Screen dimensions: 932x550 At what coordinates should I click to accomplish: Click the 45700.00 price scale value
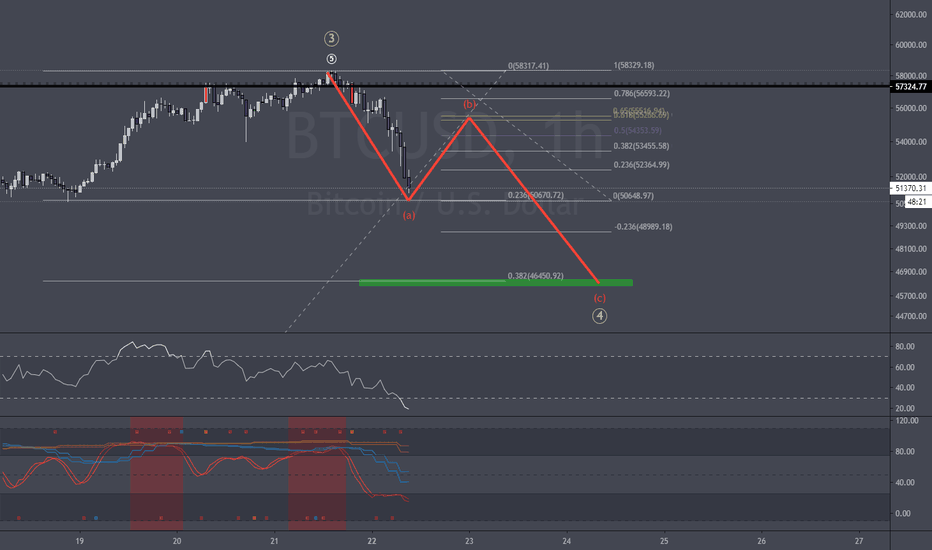pyautogui.click(x=911, y=296)
